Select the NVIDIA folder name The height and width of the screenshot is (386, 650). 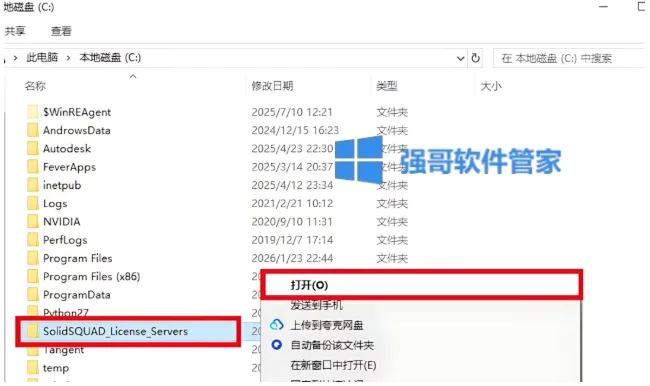click(61, 221)
